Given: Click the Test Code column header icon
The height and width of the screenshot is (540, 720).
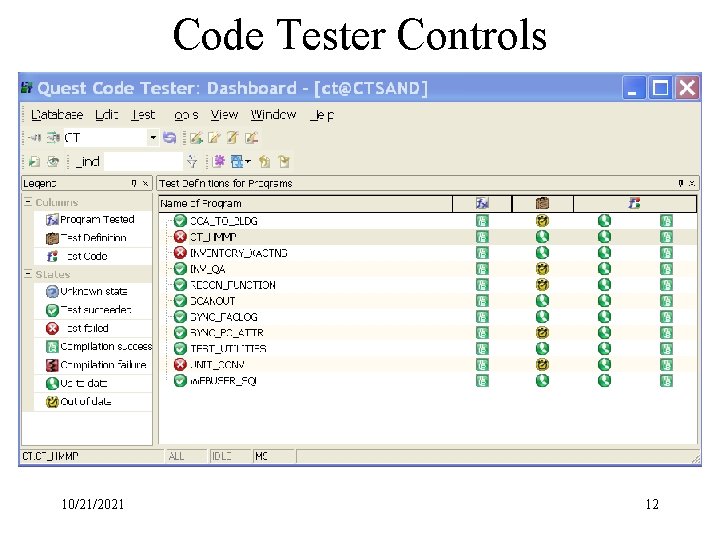Looking at the screenshot, I should 635,203.
